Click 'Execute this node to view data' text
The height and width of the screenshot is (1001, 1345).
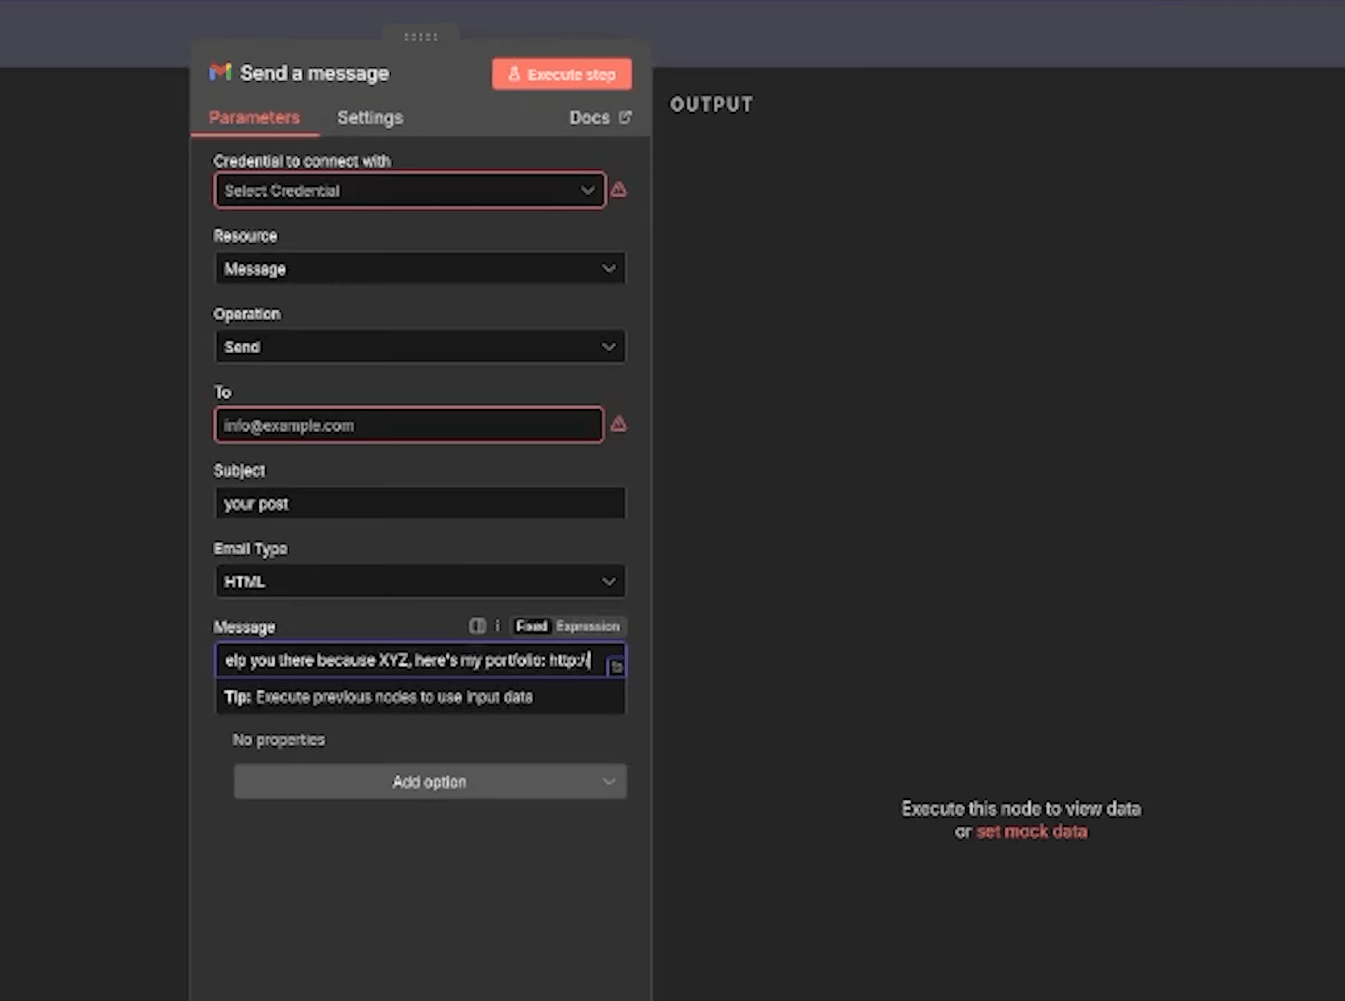coord(1021,808)
